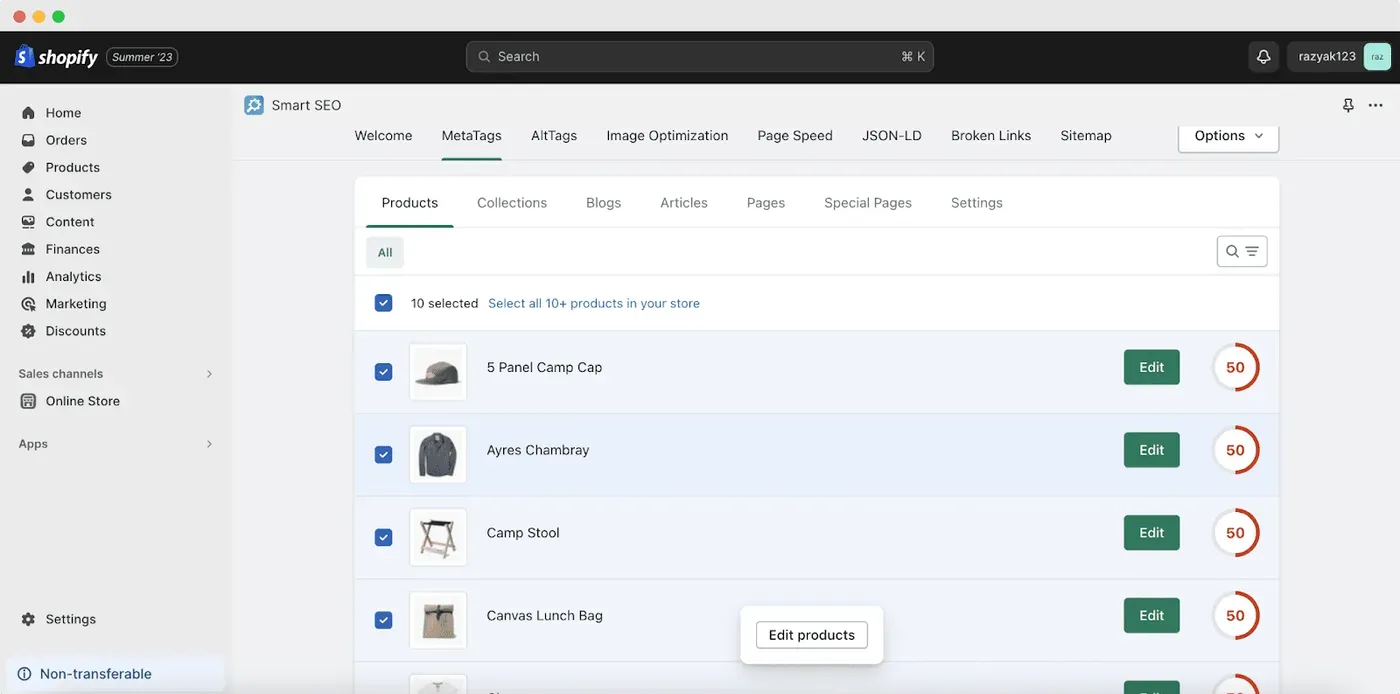Uncheck the select-all products checkbox
Screen dimensions: 1400x694
(383, 302)
